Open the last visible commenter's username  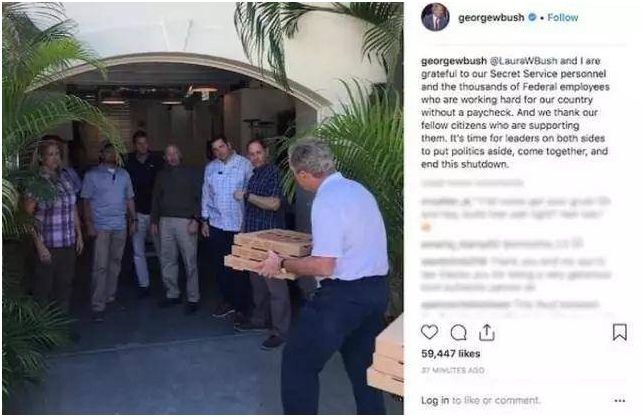point(465,304)
